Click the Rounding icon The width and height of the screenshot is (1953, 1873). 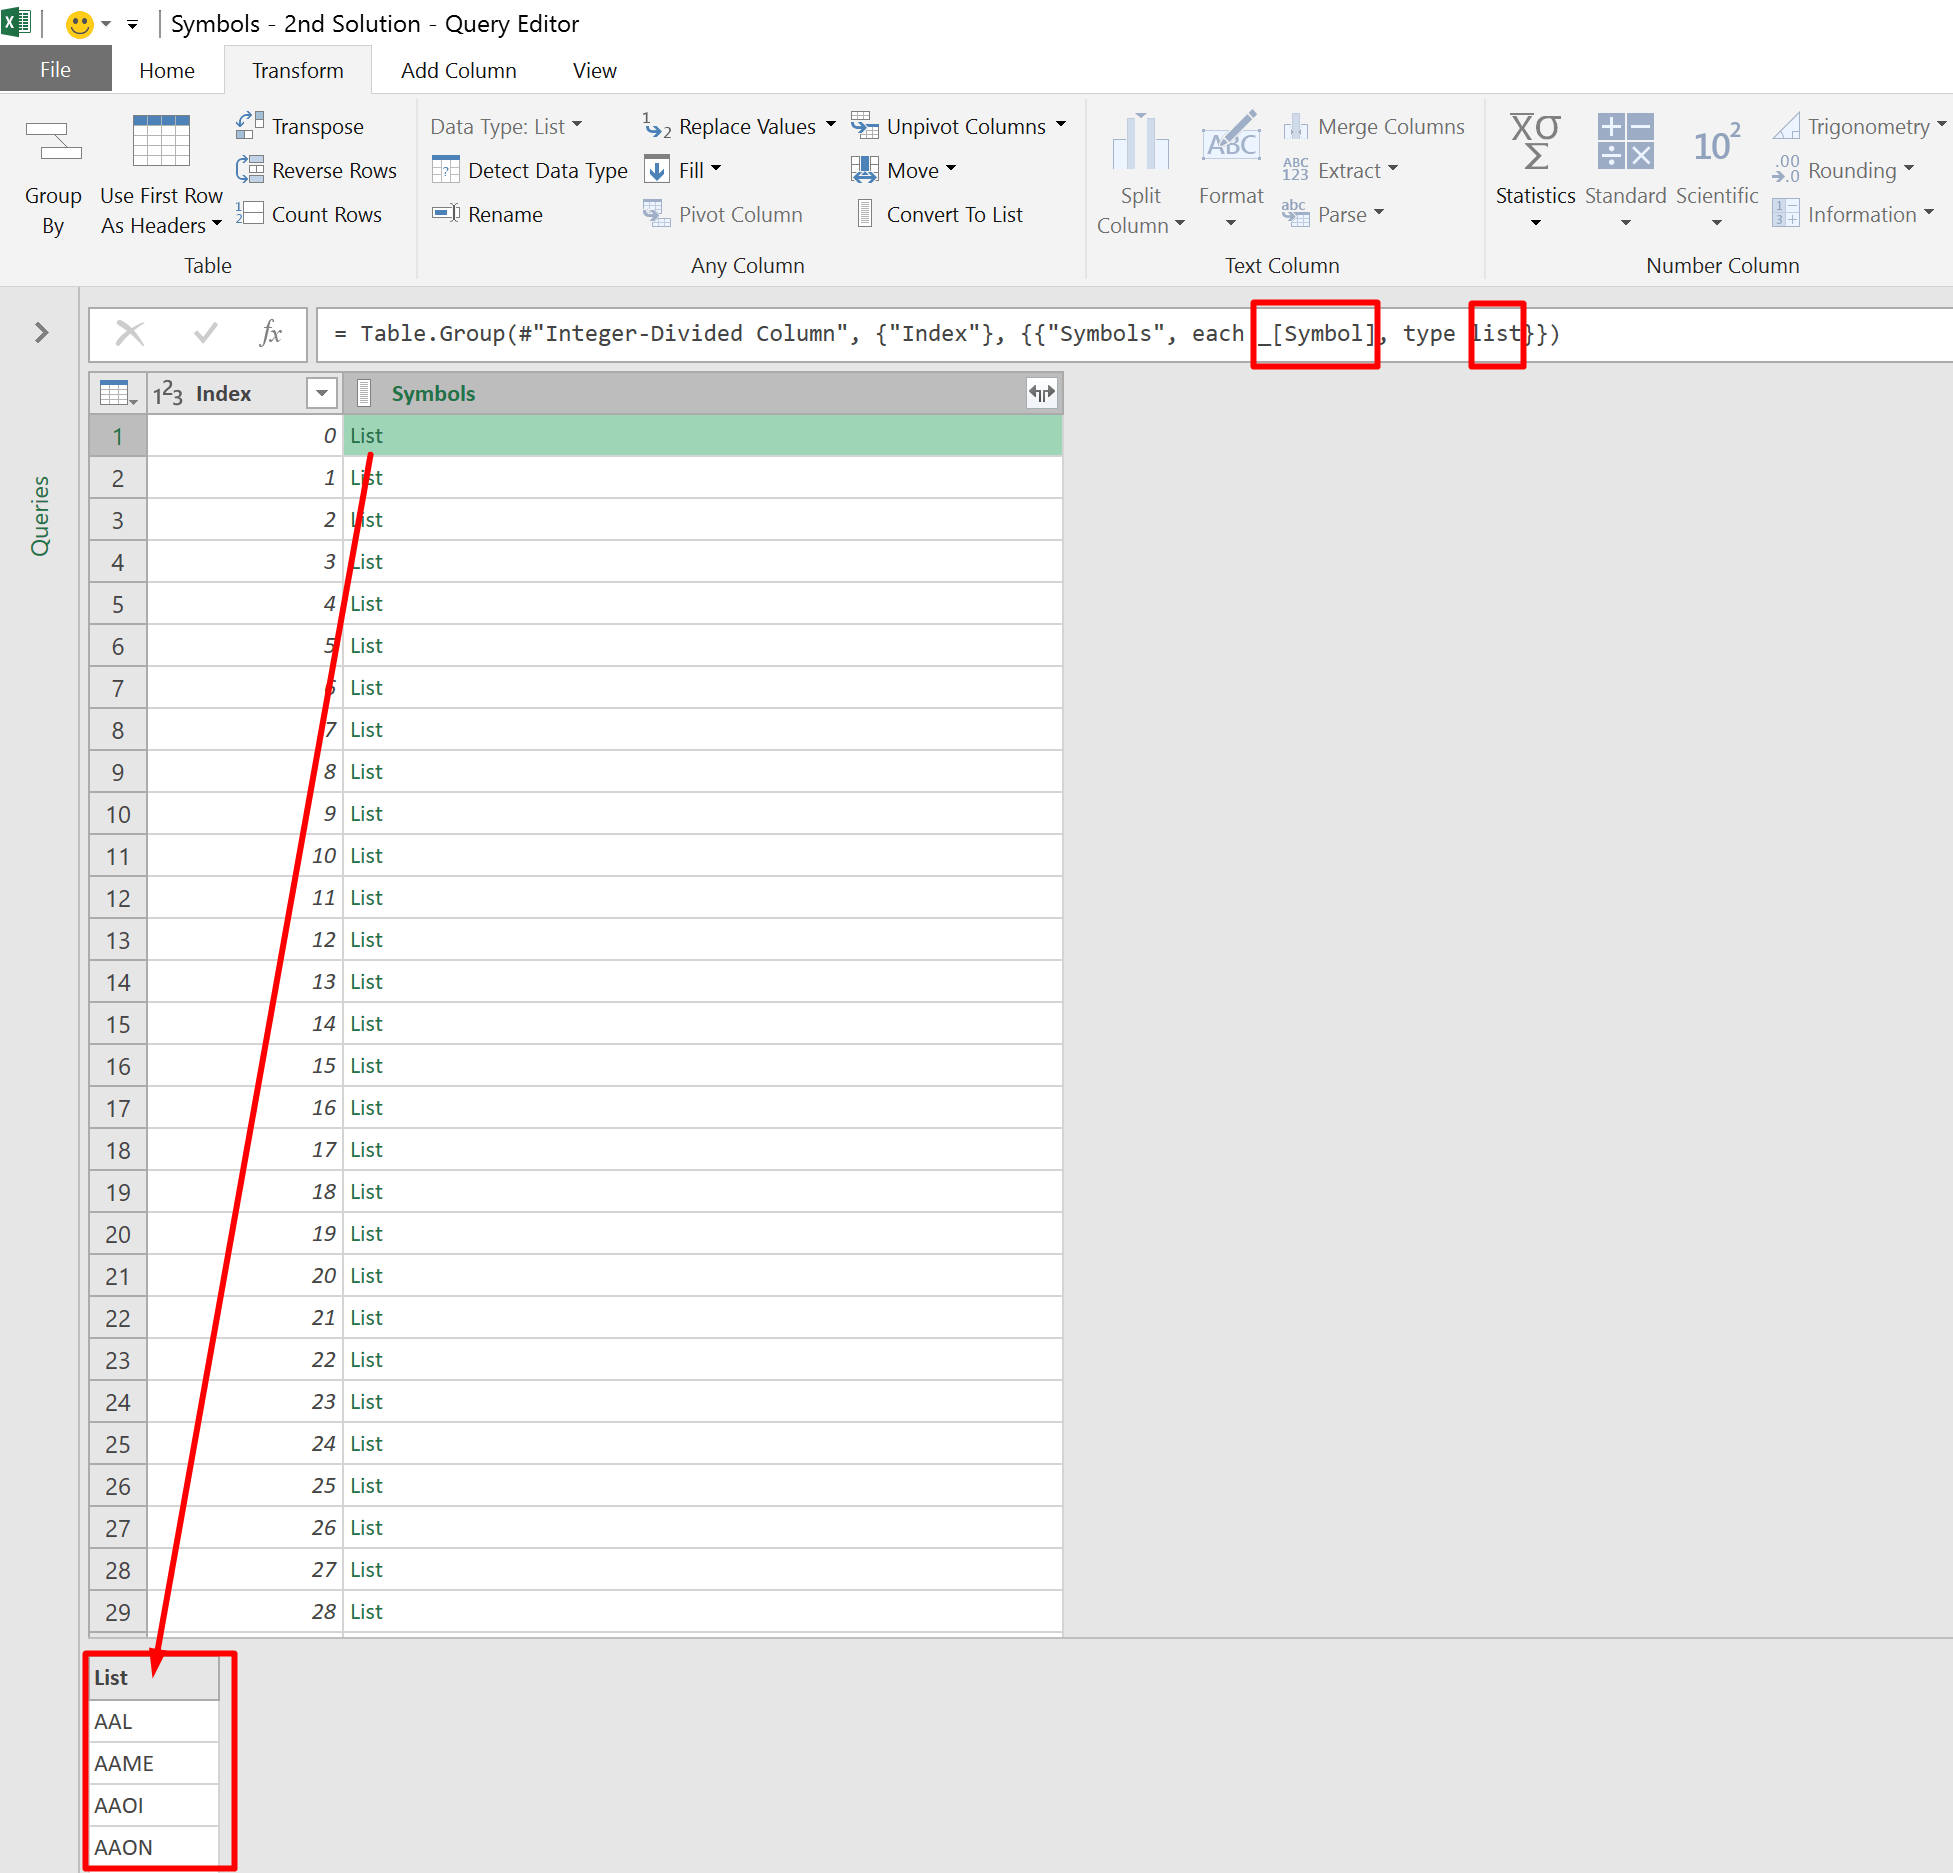click(x=1786, y=170)
